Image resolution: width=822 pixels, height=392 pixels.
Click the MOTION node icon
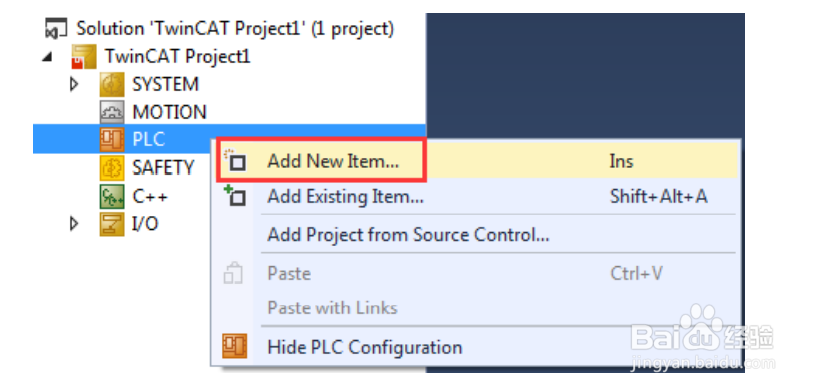(112, 112)
